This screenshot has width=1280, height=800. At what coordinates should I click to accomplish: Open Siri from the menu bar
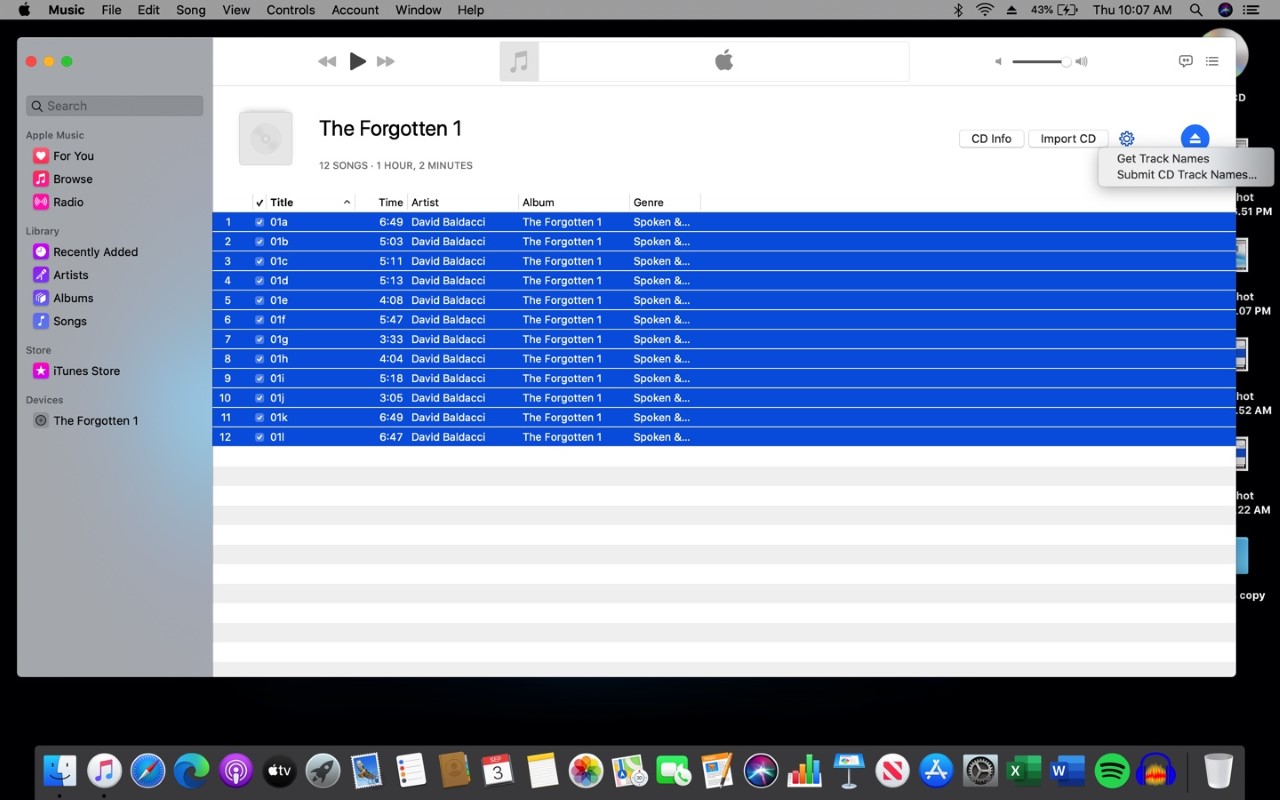pos(1225,10)
